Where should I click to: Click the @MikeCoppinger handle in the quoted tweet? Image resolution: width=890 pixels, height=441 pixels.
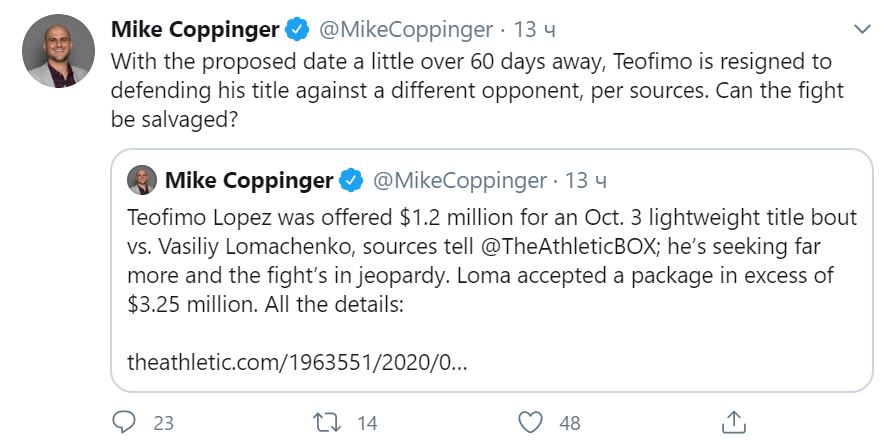459,181
